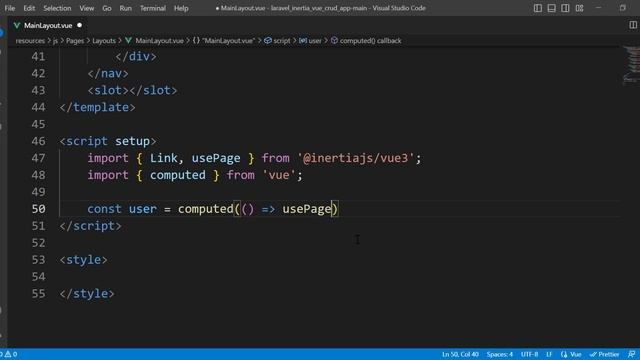The image size is (640, 360).
Task: Select the MainLayout.vue editor tab
Action: [x=48, y=25]
